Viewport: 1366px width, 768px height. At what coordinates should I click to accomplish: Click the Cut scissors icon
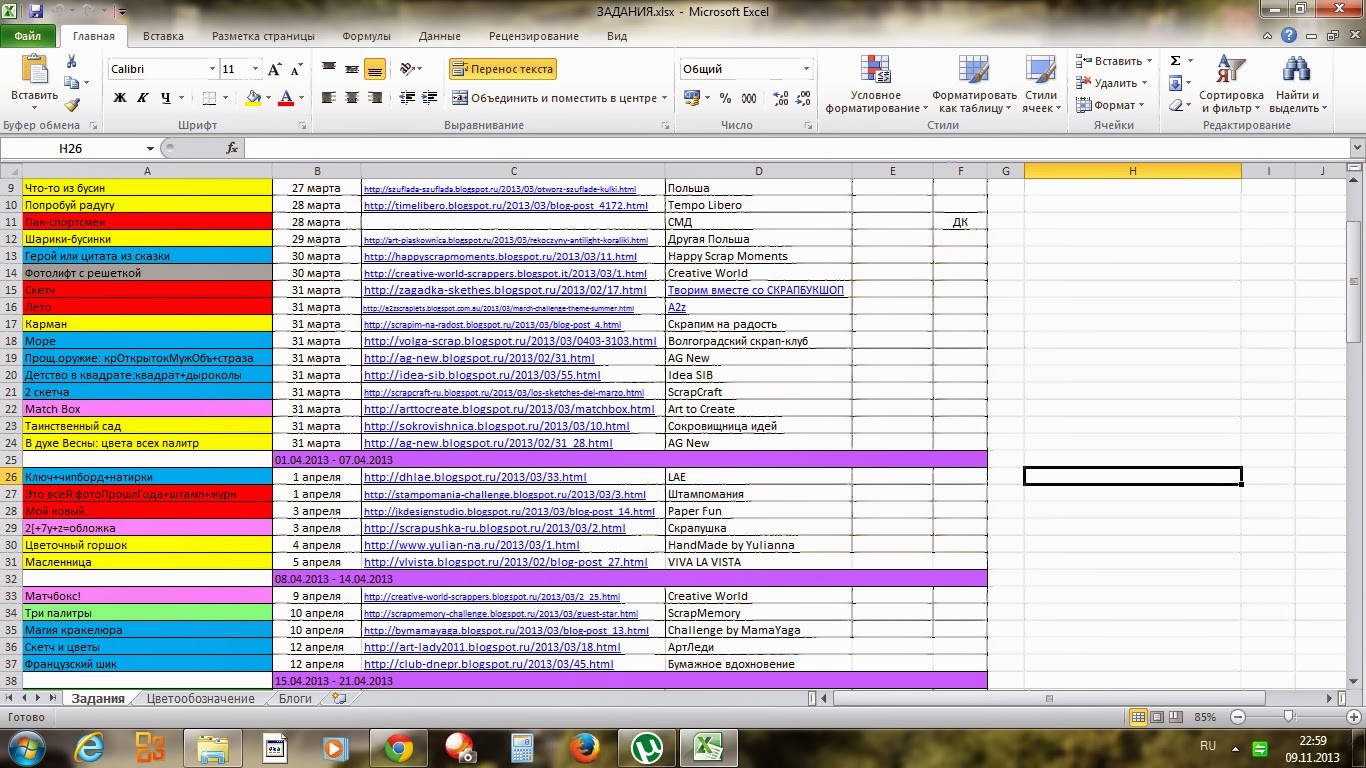(x=71, y=61)
